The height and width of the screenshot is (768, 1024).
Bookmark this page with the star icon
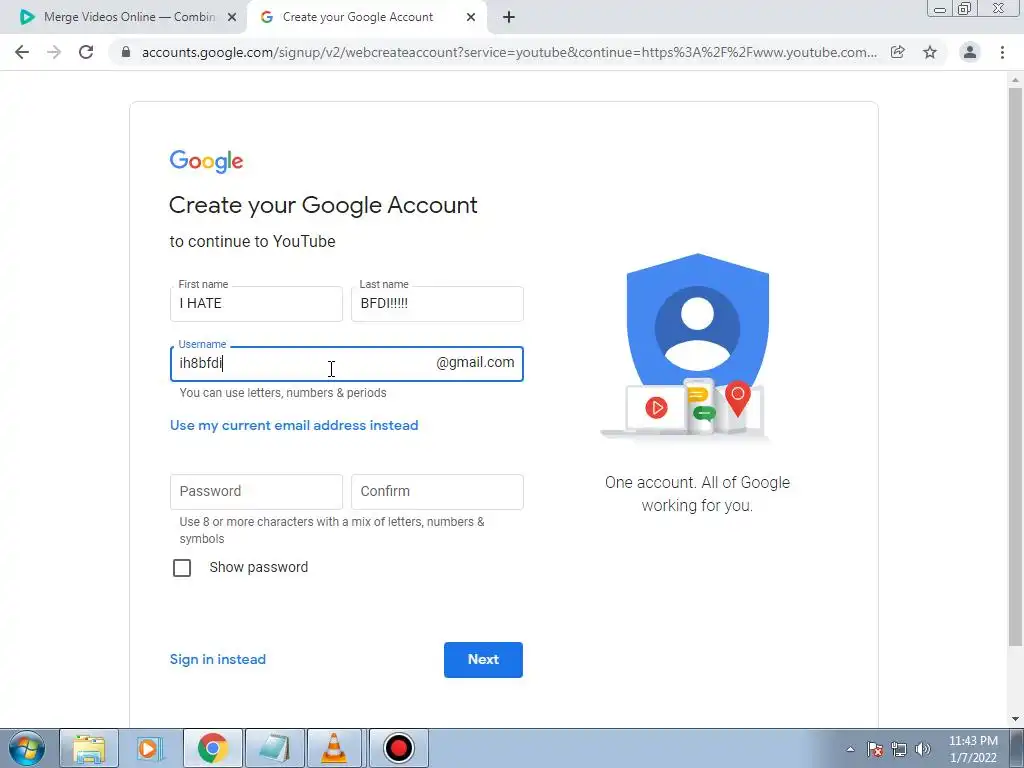(x=930, y=52)
